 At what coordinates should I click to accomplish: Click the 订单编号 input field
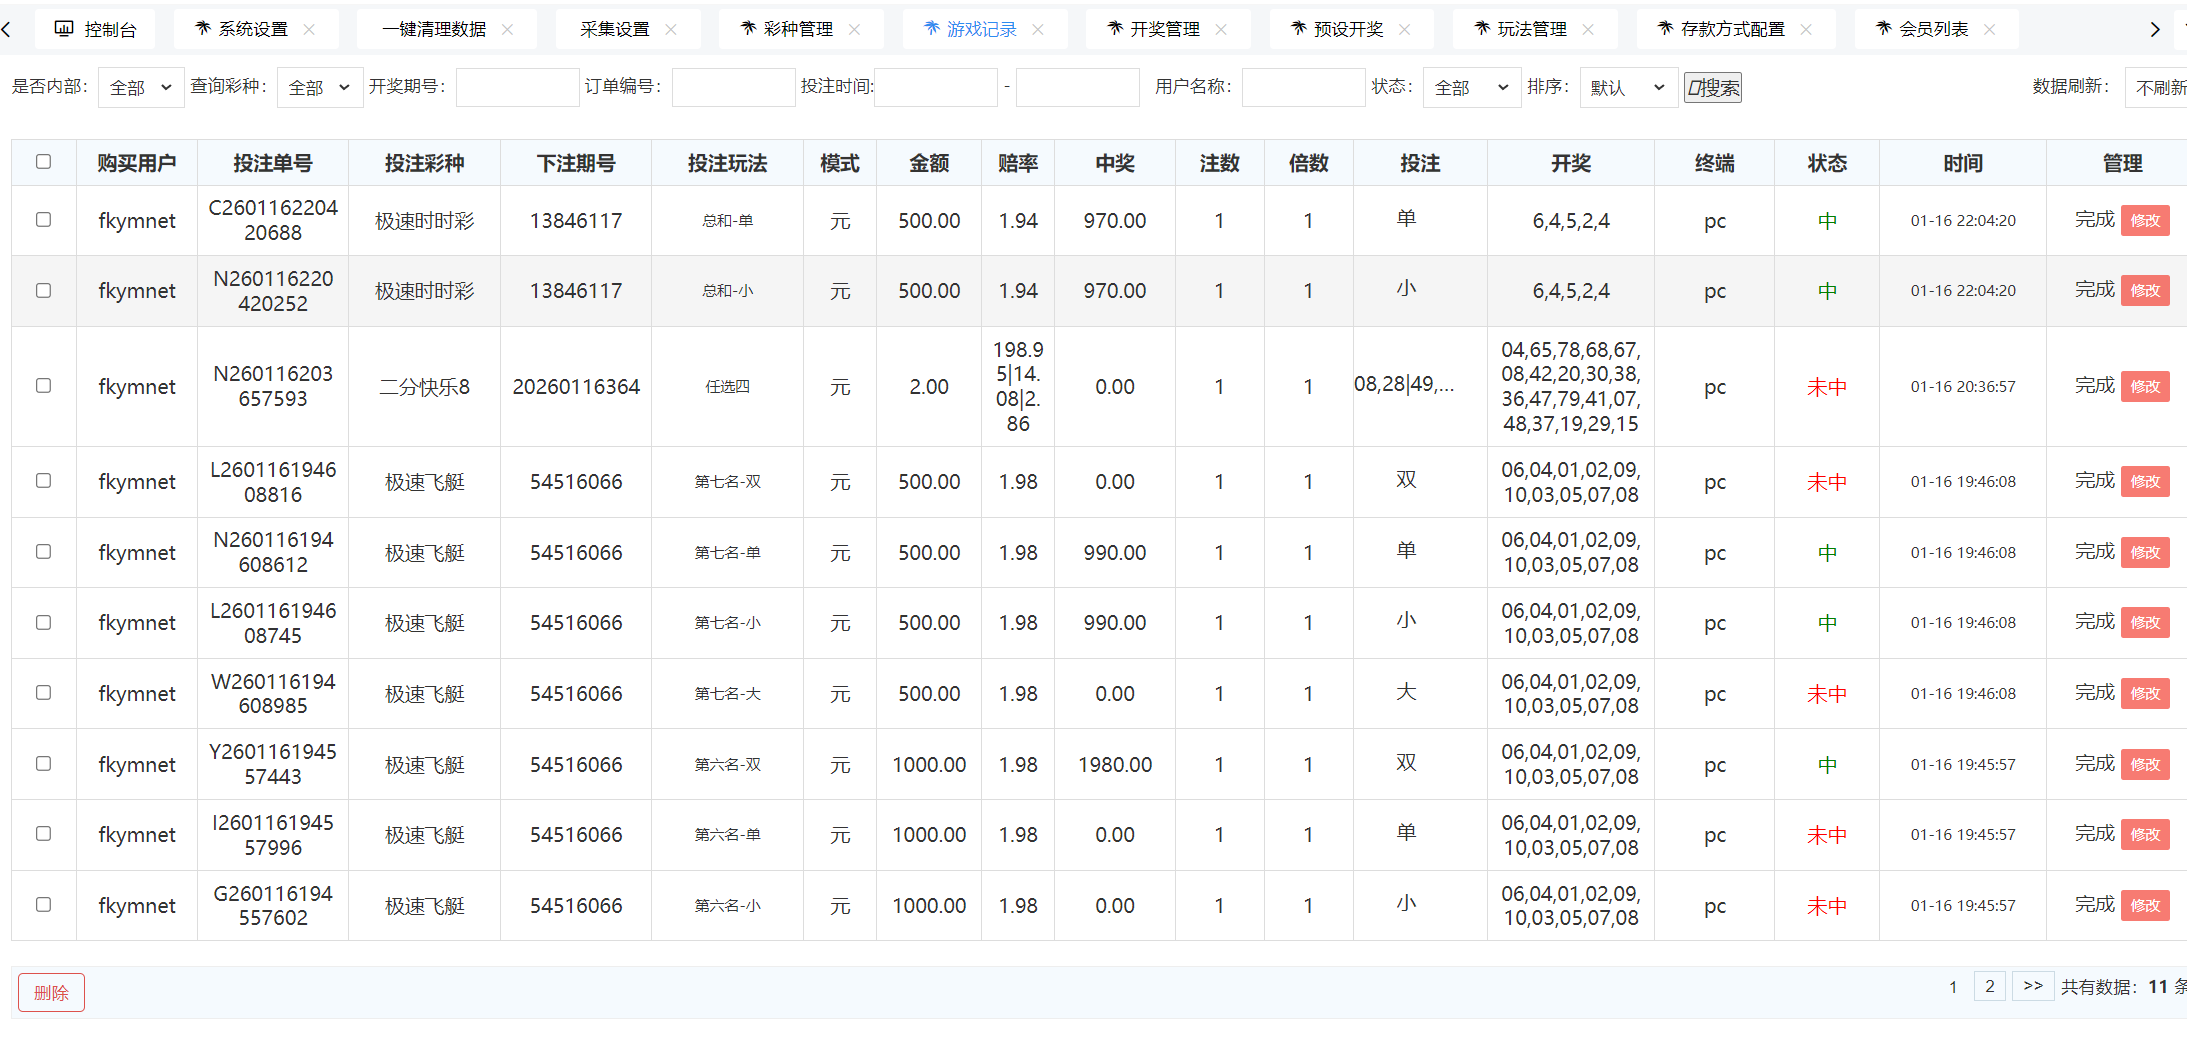[733, 87]
